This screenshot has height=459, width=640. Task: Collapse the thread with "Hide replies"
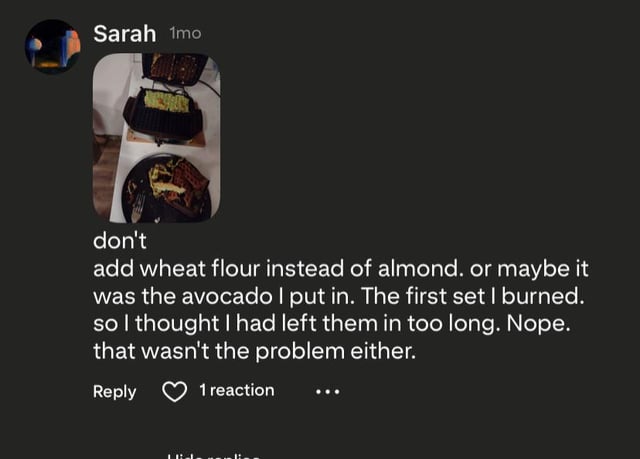(213, 455)
